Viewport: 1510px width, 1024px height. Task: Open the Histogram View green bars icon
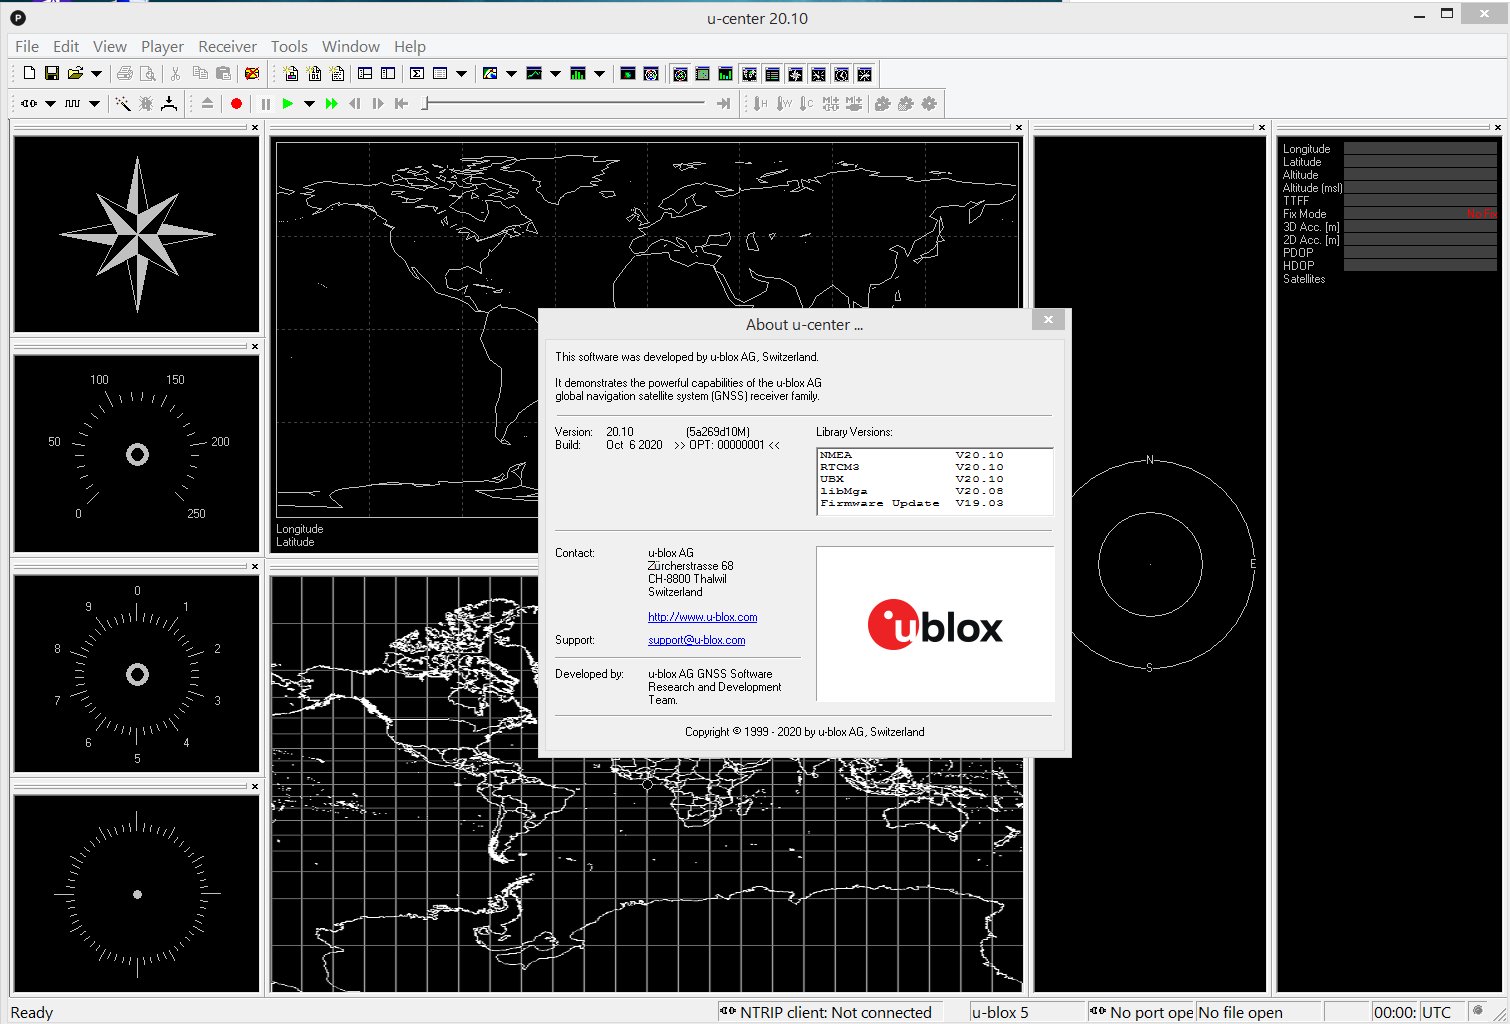click(578, 73)
